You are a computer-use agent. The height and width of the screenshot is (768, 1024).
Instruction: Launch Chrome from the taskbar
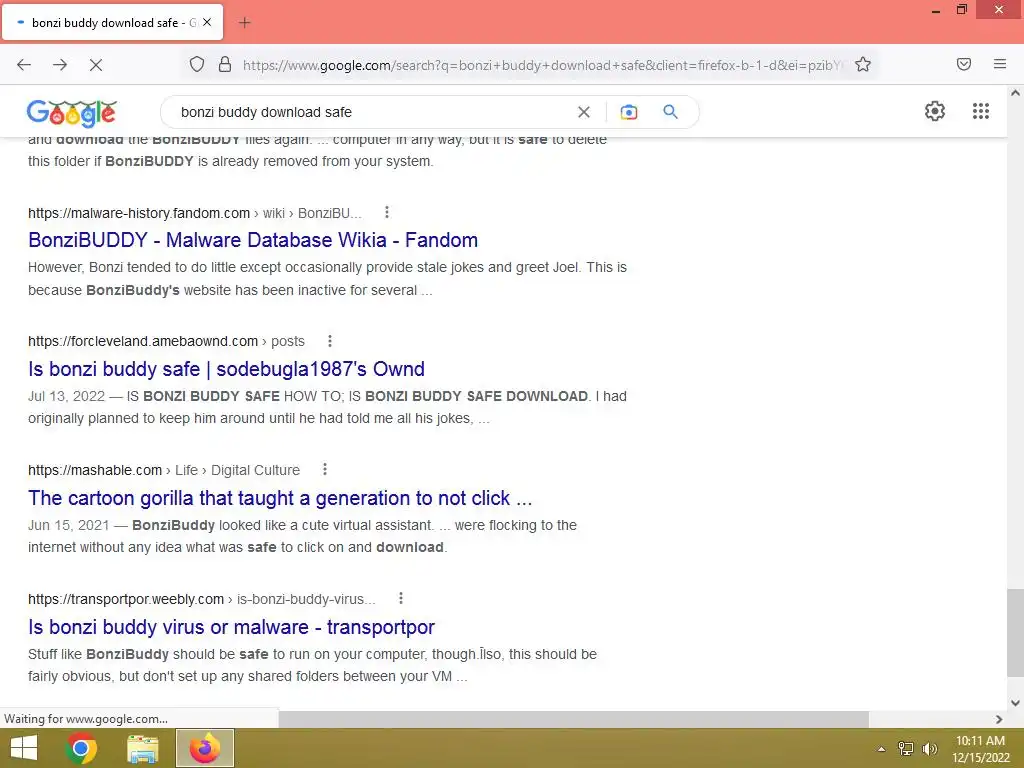tap(81, 748)
